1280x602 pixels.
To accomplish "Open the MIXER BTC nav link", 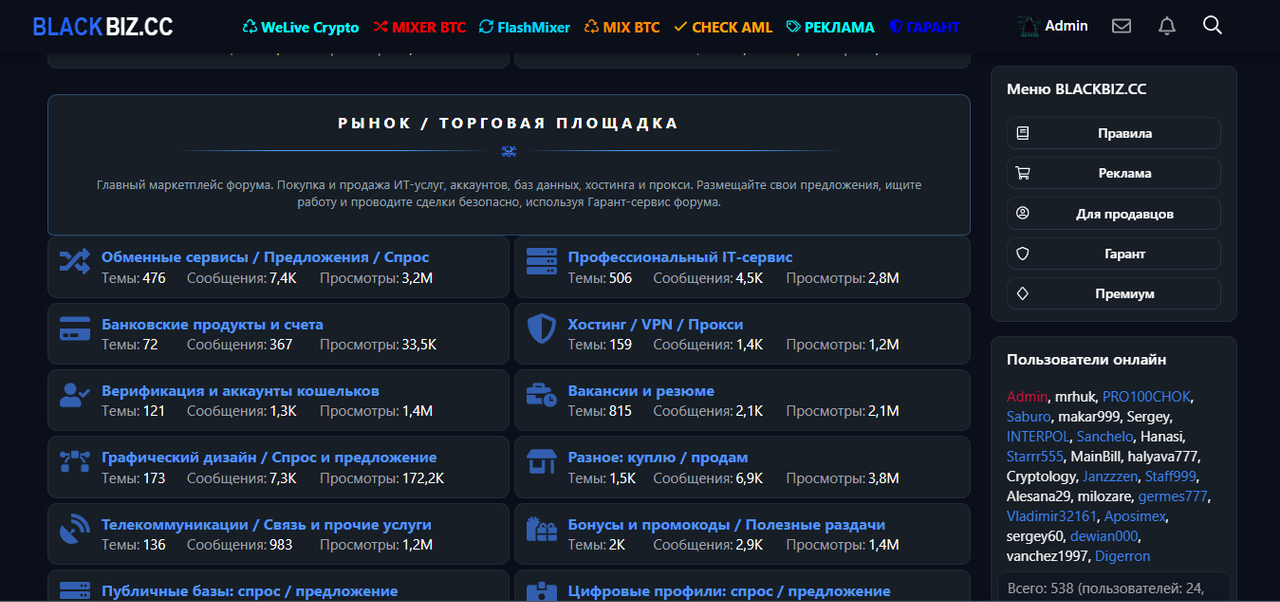I will (x=419, y=27).
